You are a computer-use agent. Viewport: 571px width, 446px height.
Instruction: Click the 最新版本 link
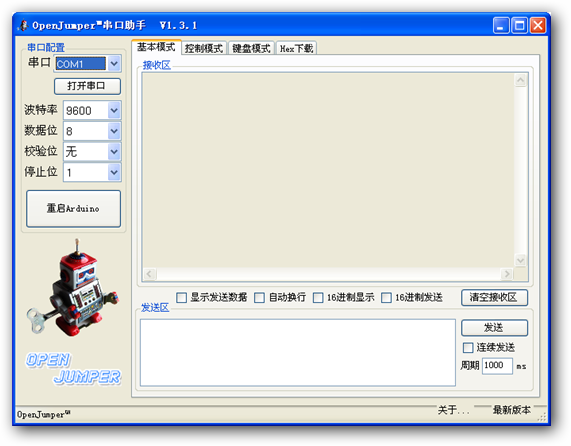coord(512,410)
